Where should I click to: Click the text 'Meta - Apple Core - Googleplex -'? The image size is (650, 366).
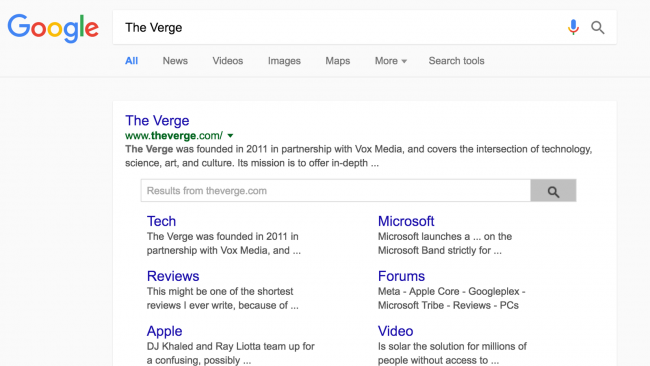tap(451, 291)
